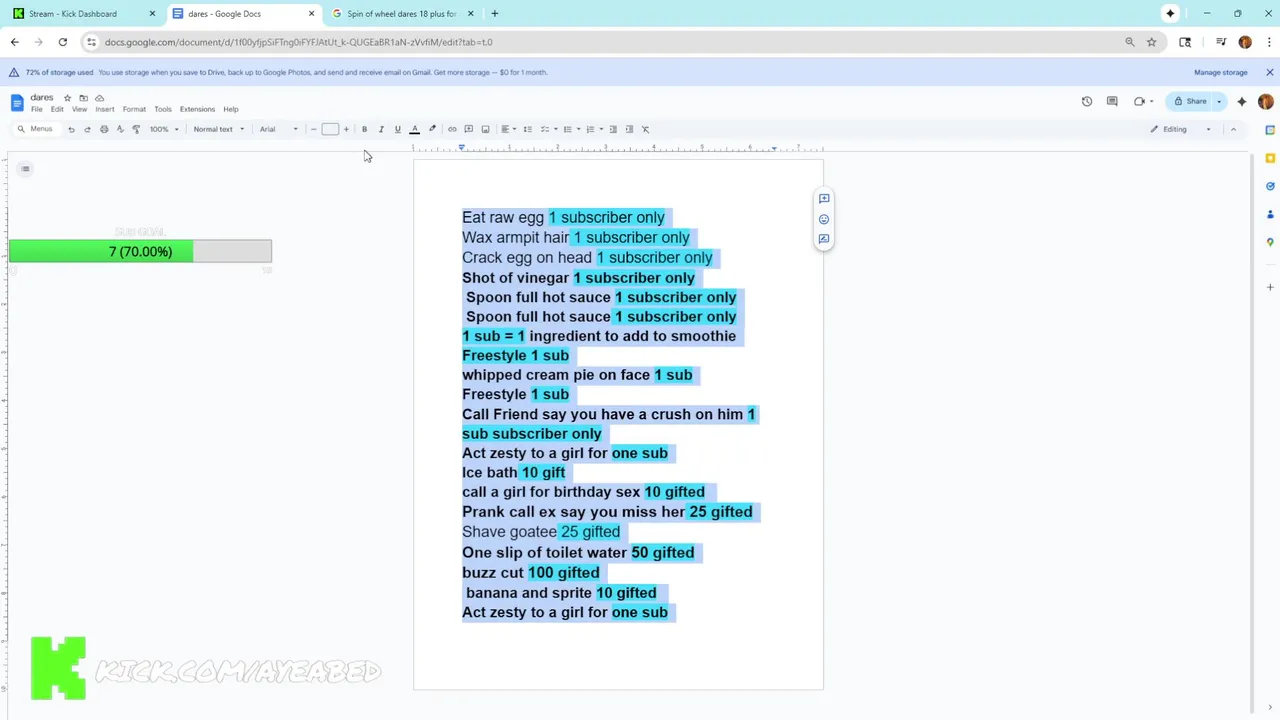Click the Redo icon in the Docs toolbar

pyautogui.click(x=87, y=129)
